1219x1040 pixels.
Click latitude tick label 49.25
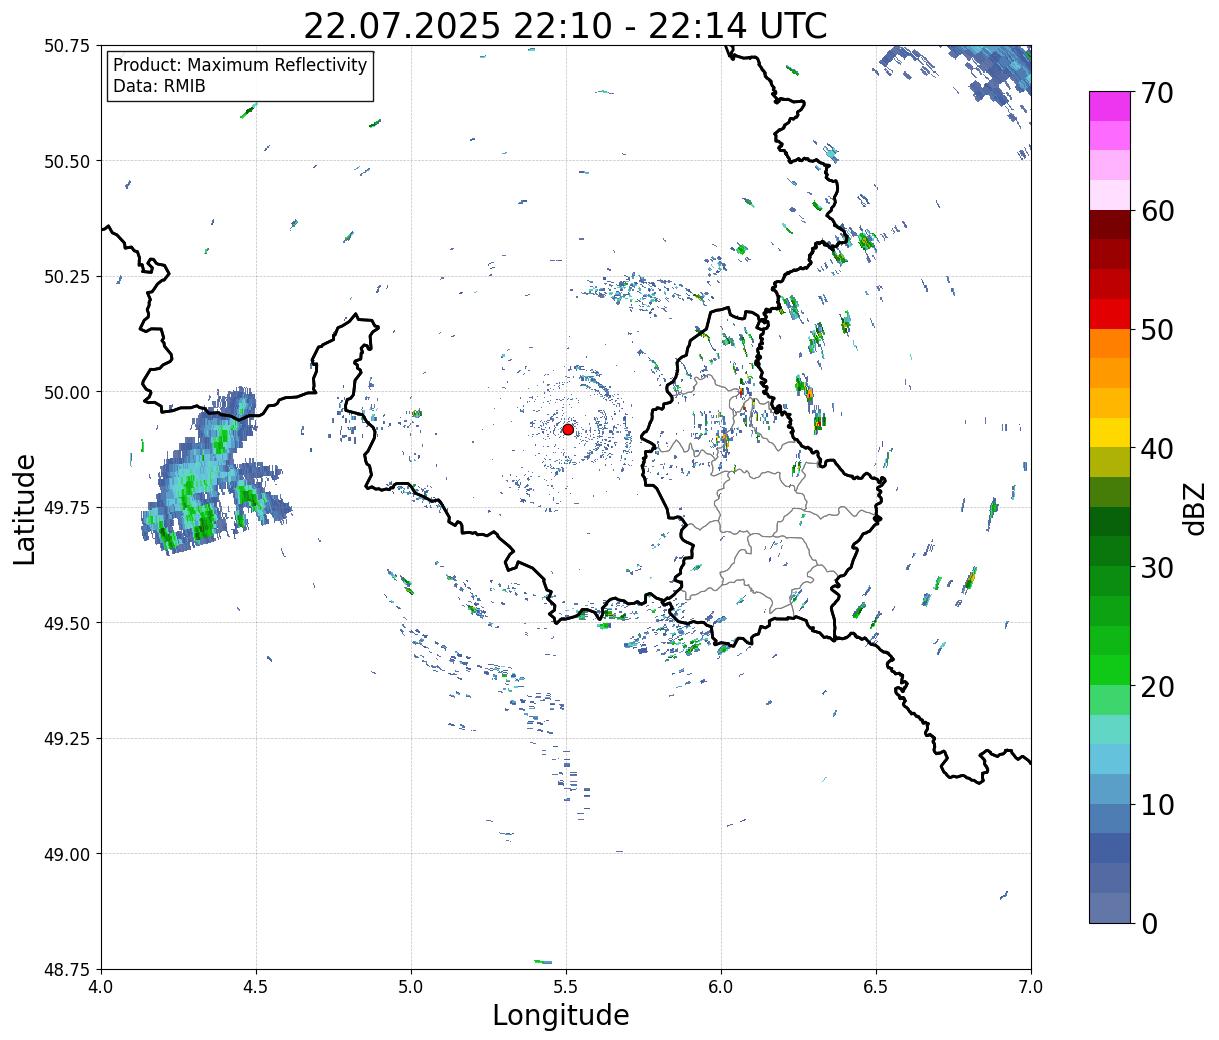(x=67, y=739)
